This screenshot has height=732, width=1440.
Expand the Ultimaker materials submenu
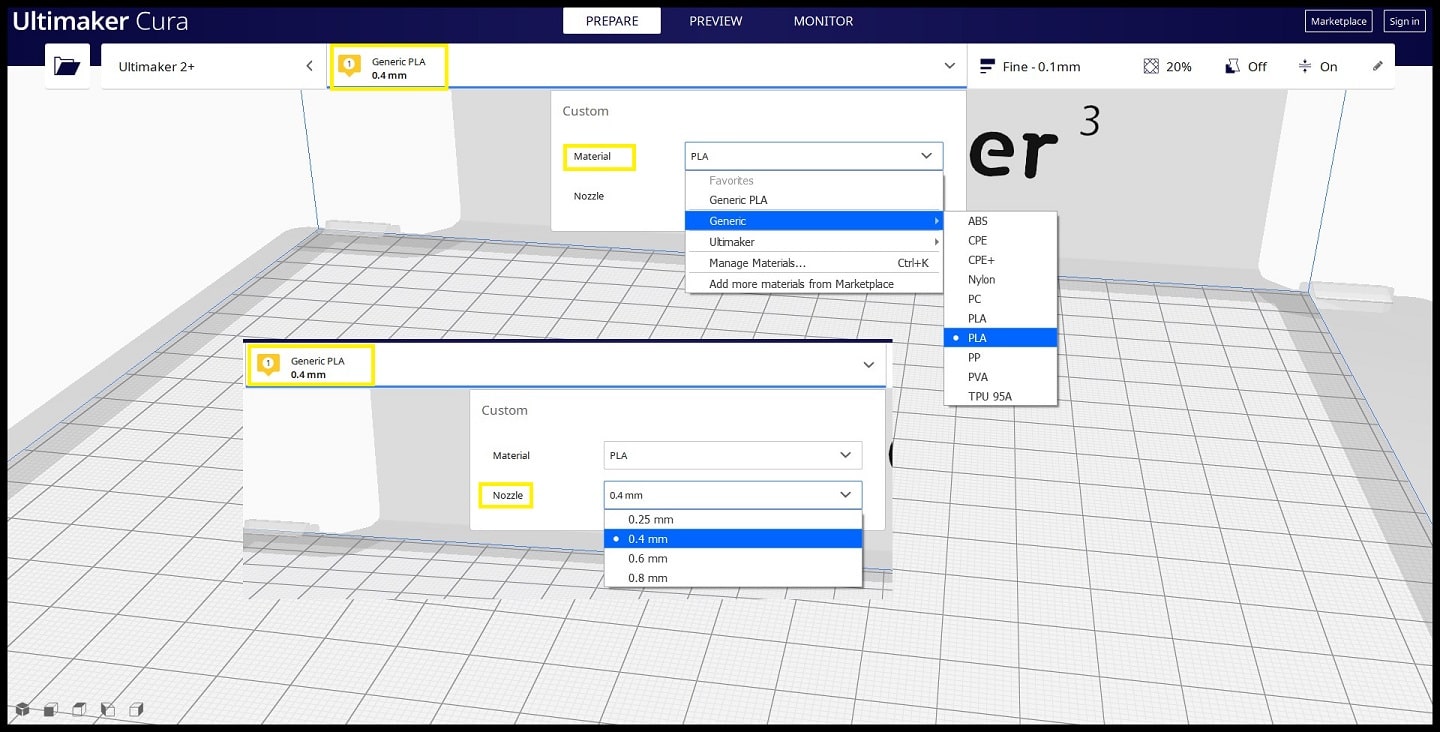coord(814,242)
